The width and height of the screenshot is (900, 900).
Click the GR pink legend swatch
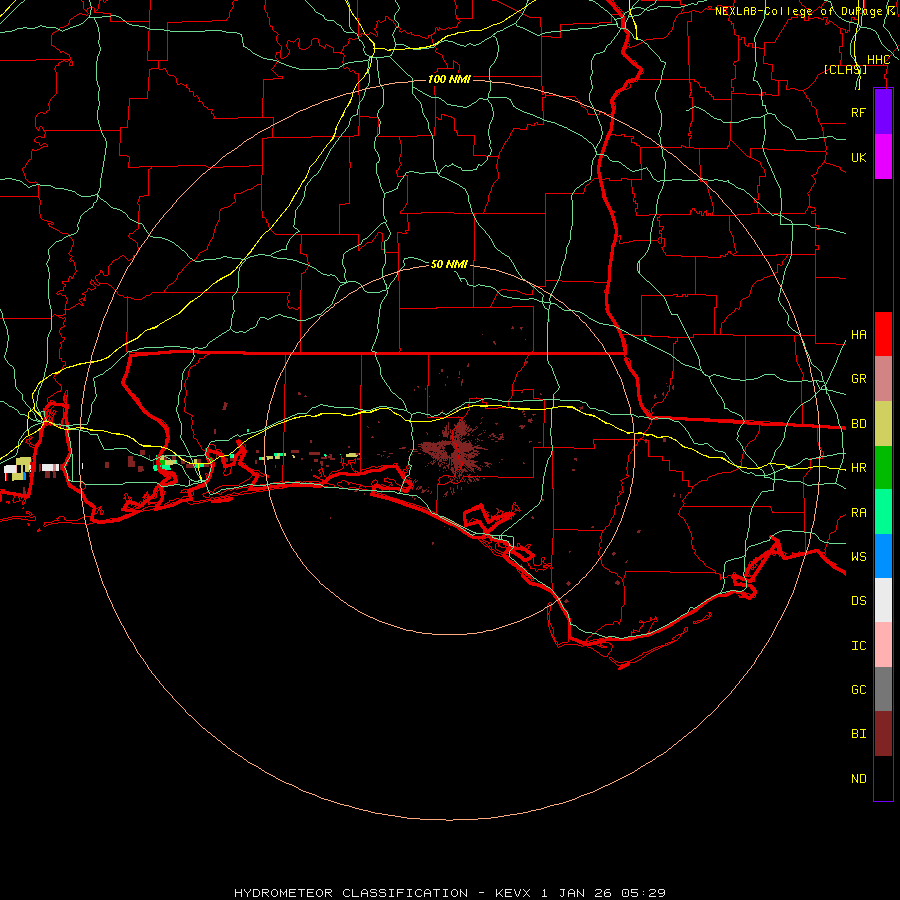(883, 379)
